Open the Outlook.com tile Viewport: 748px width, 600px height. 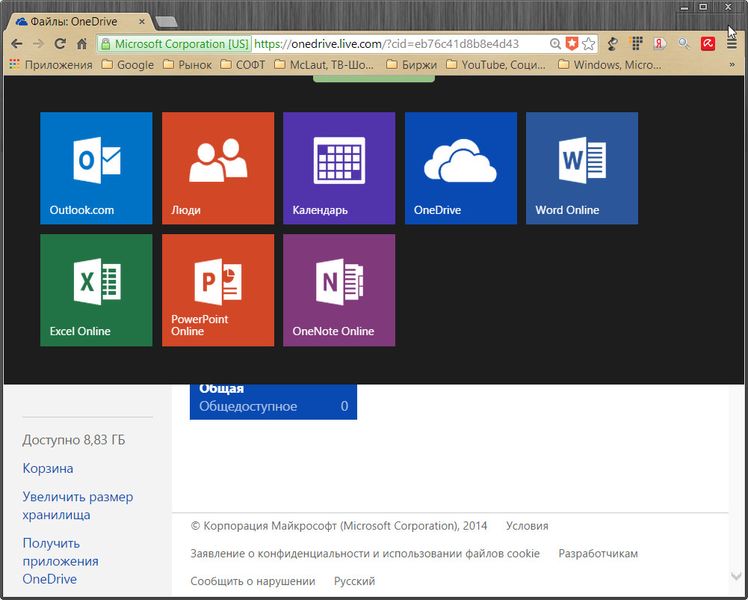[96, 168]
